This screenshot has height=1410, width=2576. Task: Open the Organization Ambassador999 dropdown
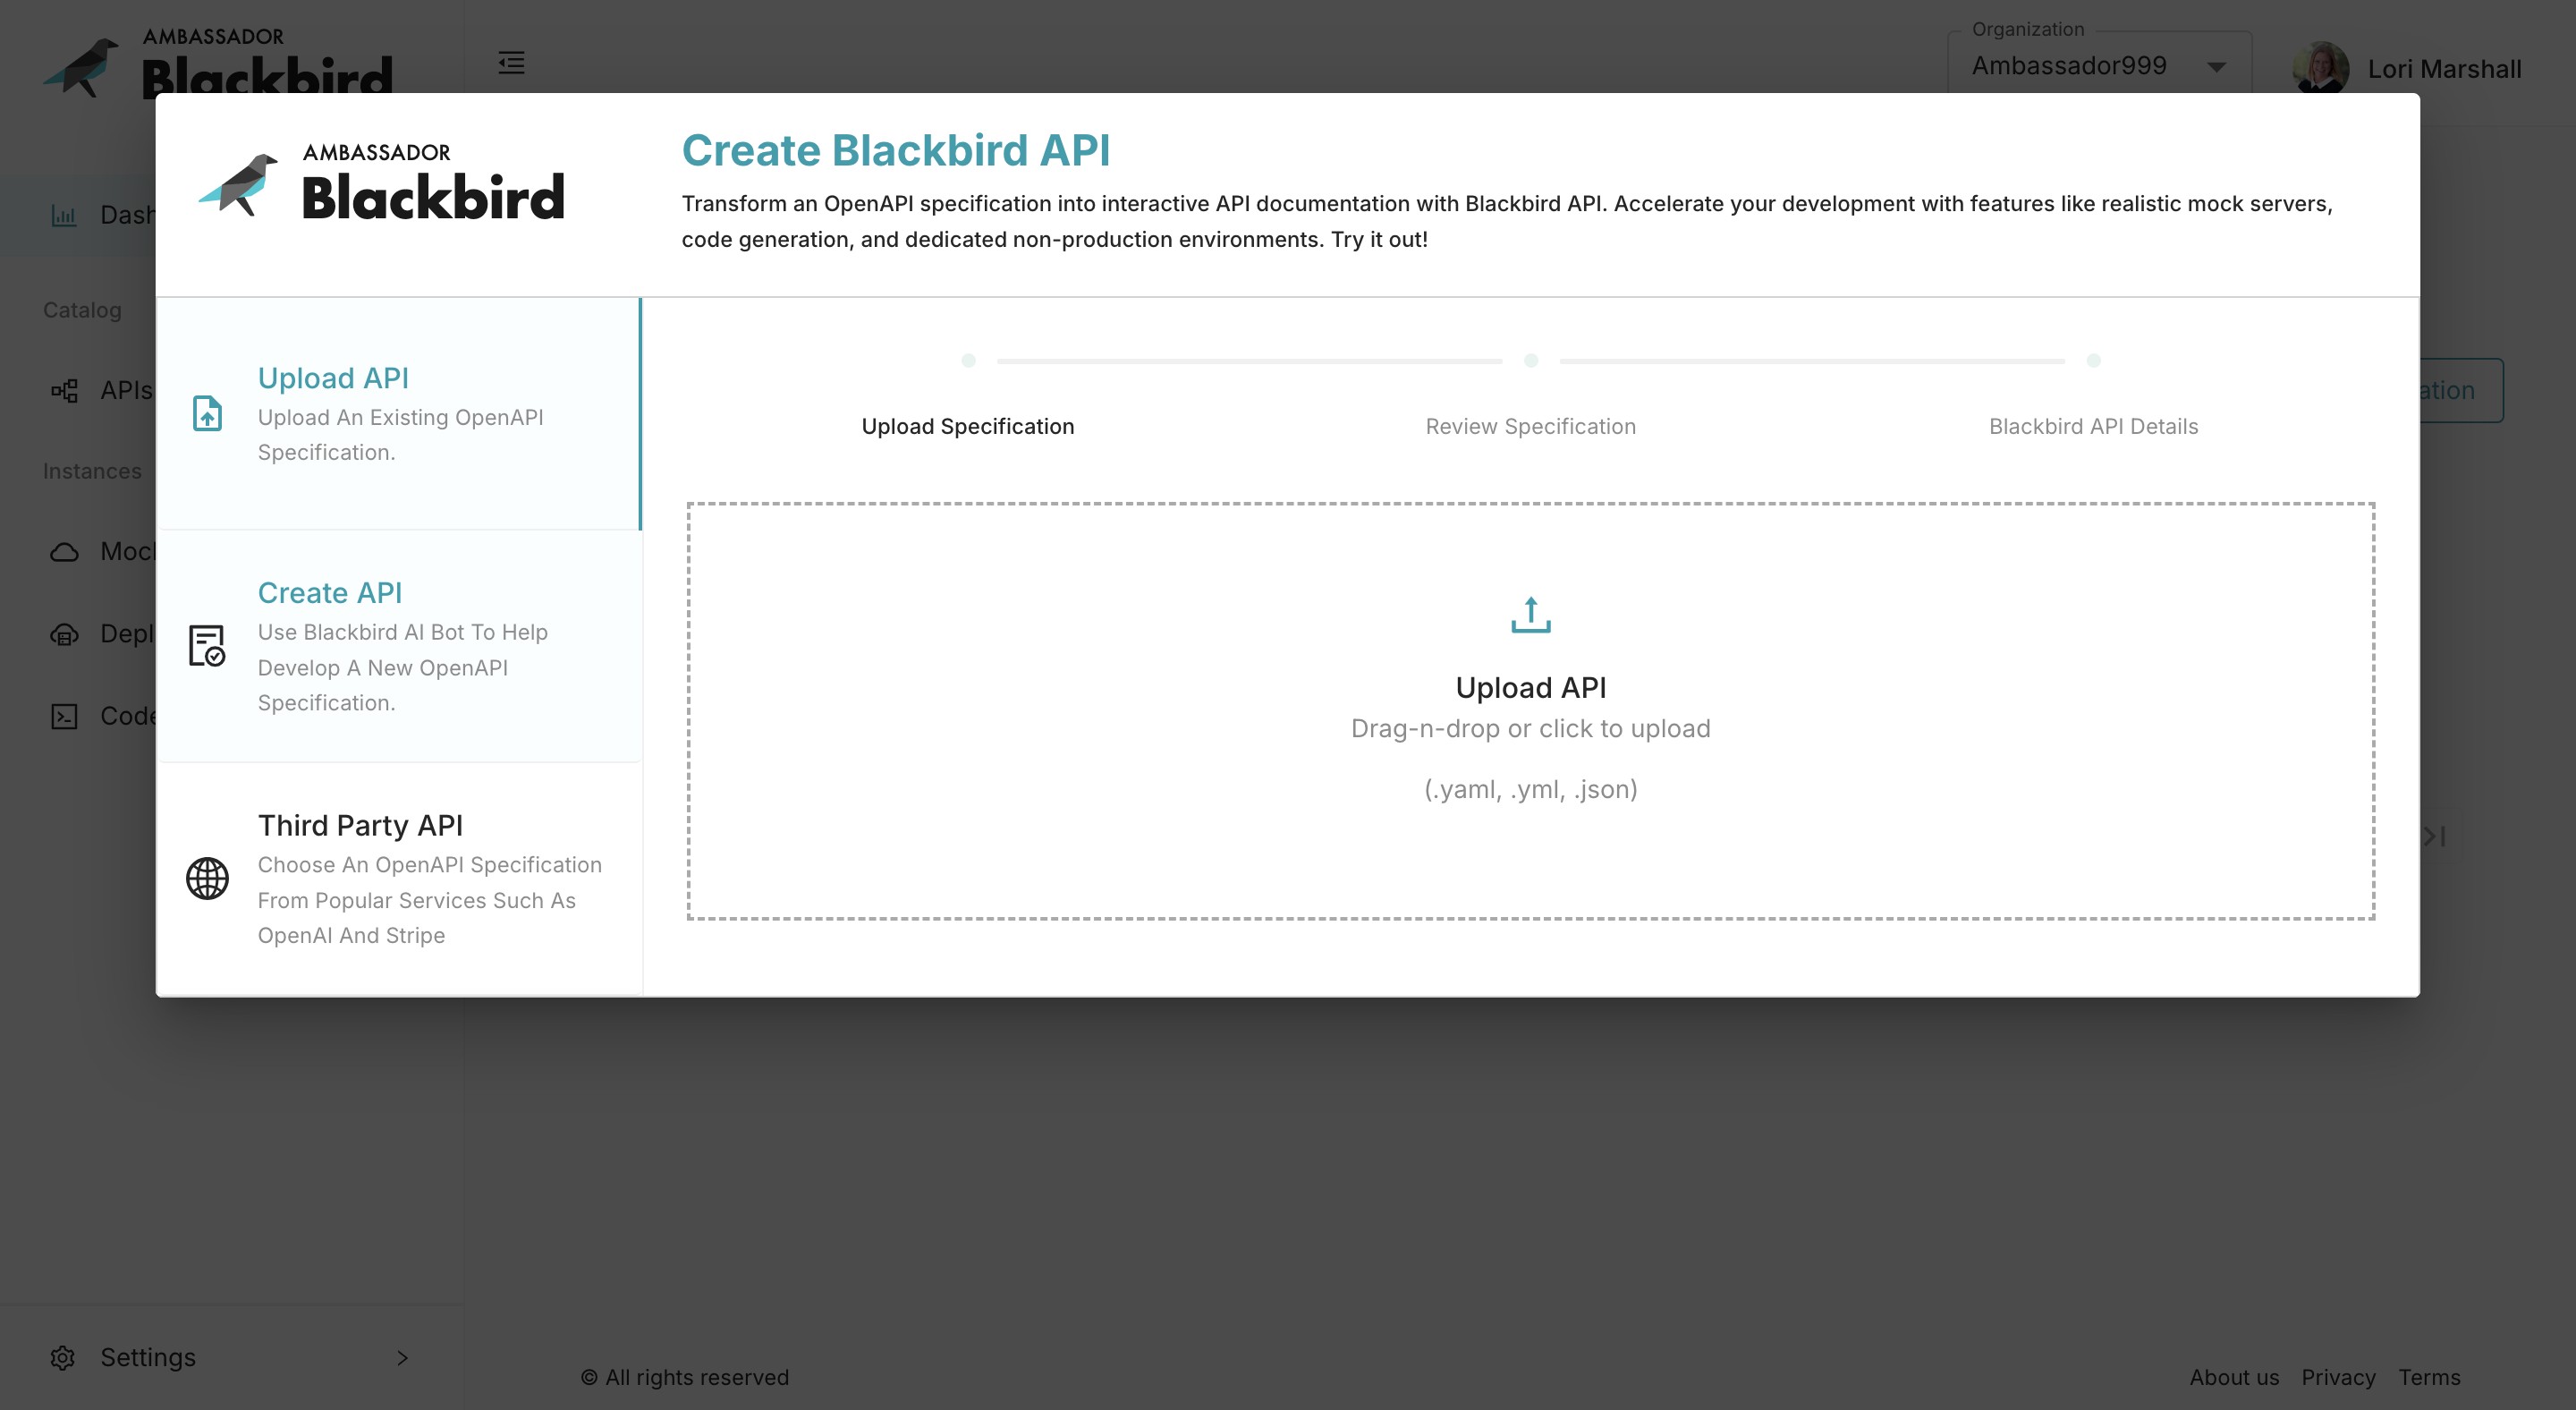(x=2099, y=65)
